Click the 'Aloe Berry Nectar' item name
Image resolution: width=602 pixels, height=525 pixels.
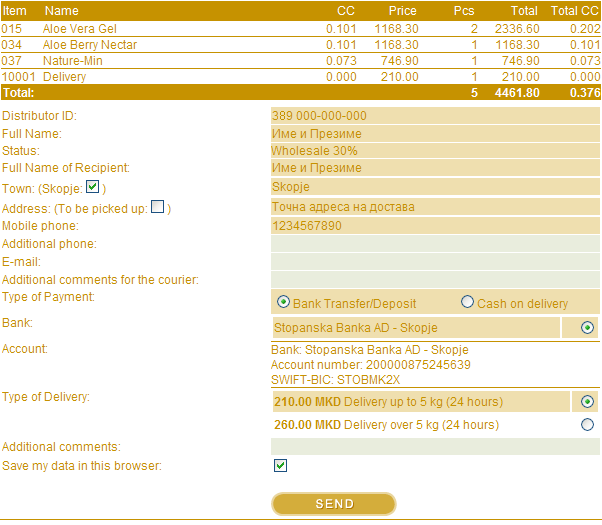[x=90, y=45]
